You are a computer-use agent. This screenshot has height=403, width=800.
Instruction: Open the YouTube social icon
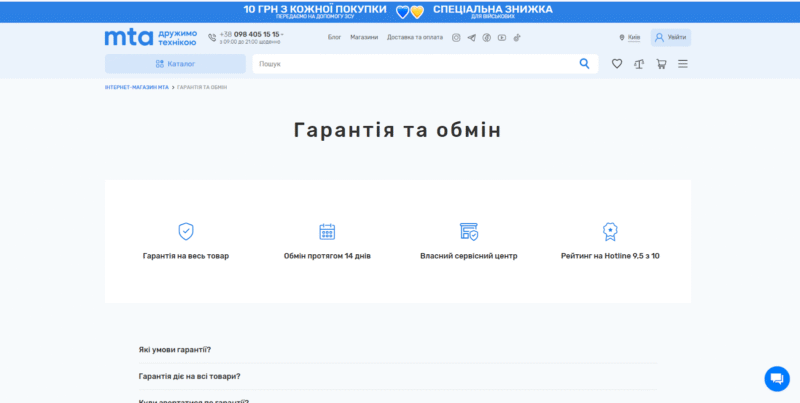coord(502,37)
